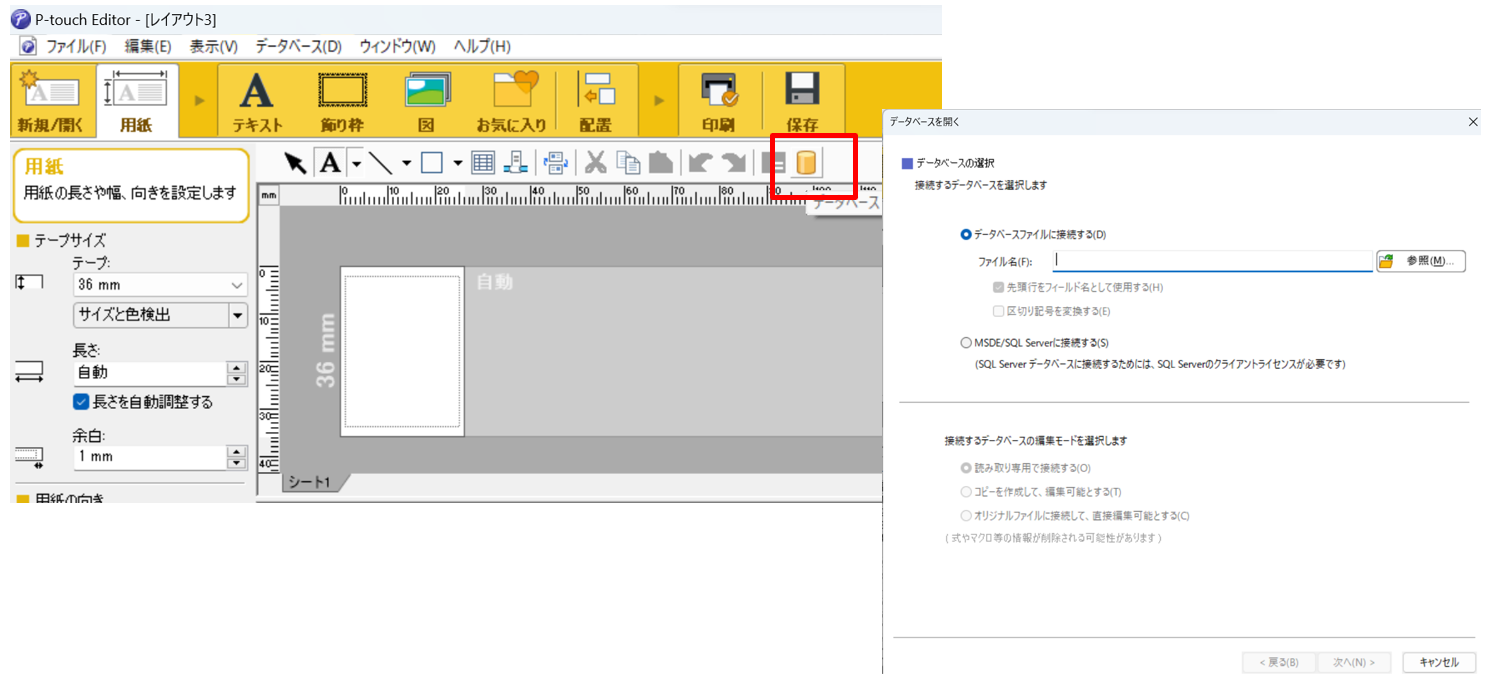Screen dimensions: 1502x684
Task: Click the paste icon in toolbar
Action: (x=661, y=163)
